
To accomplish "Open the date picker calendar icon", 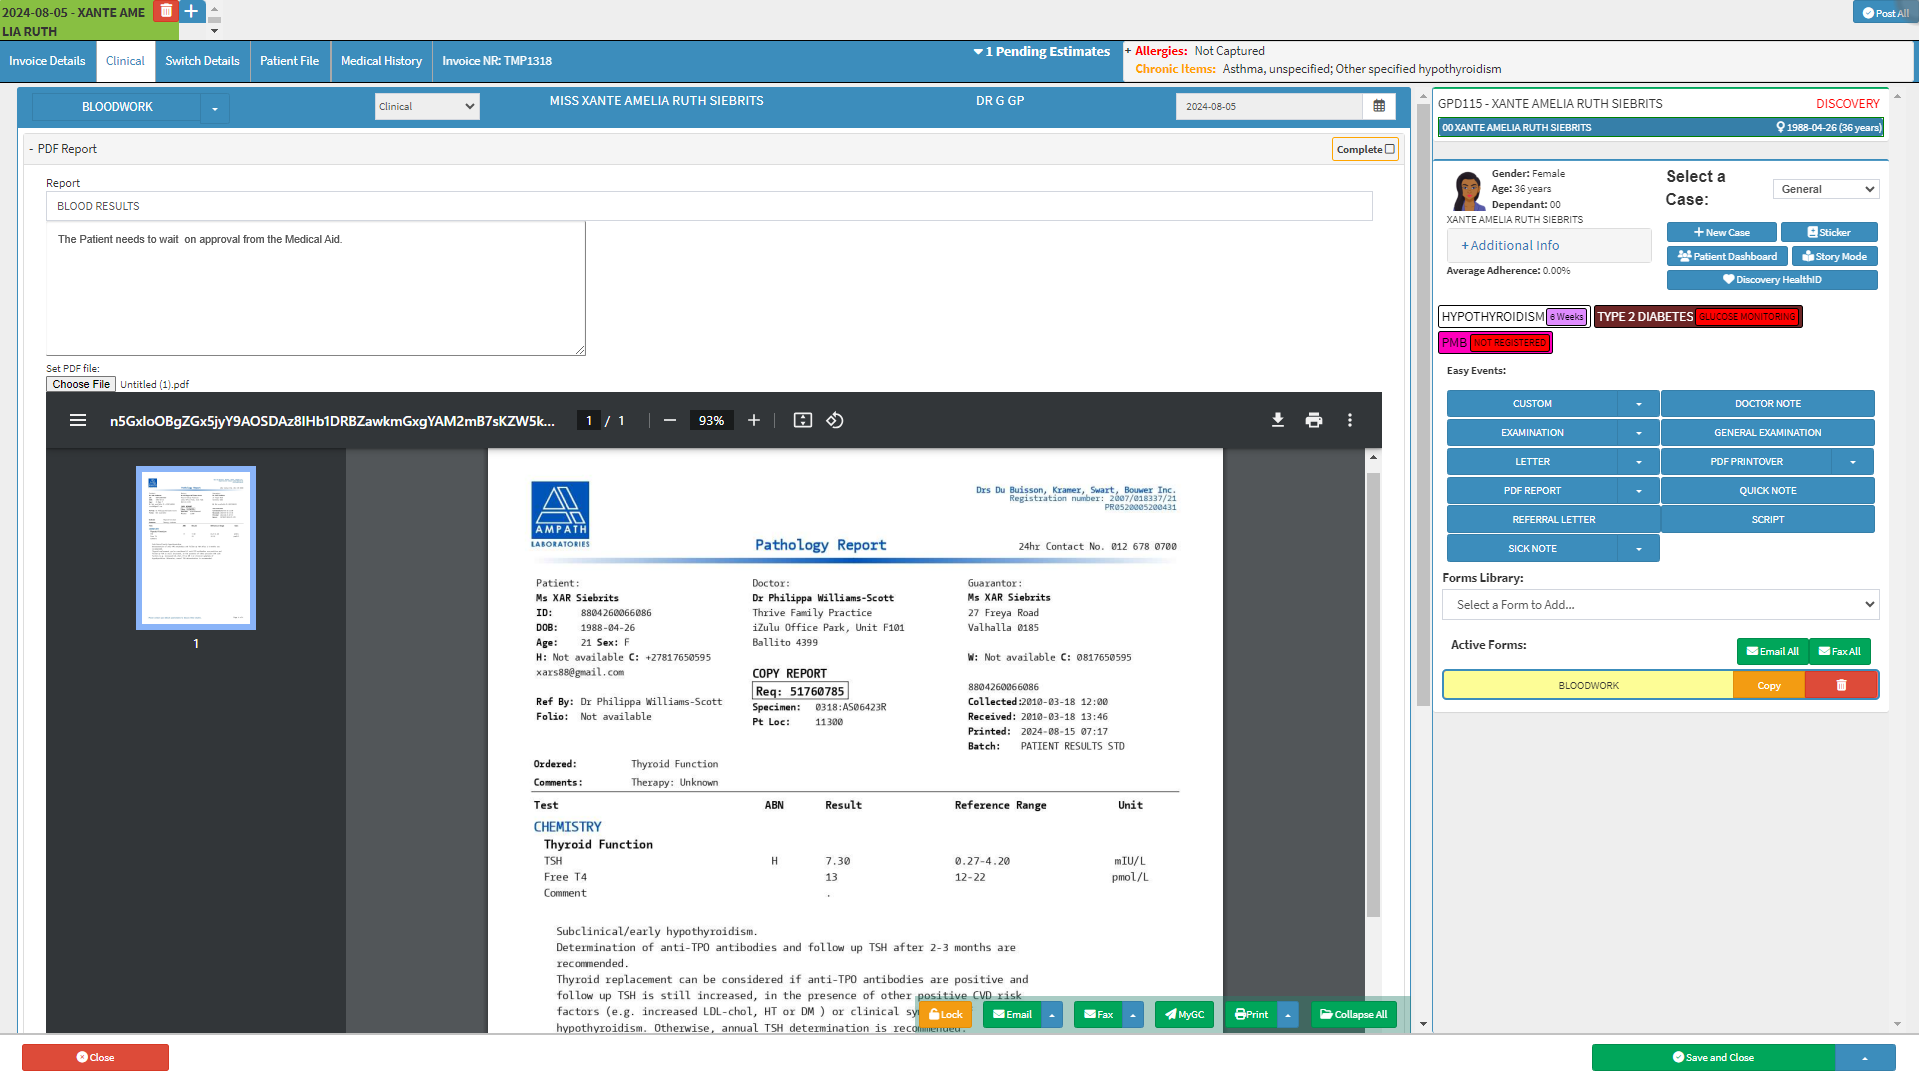I will click(x=1379, y=106).
